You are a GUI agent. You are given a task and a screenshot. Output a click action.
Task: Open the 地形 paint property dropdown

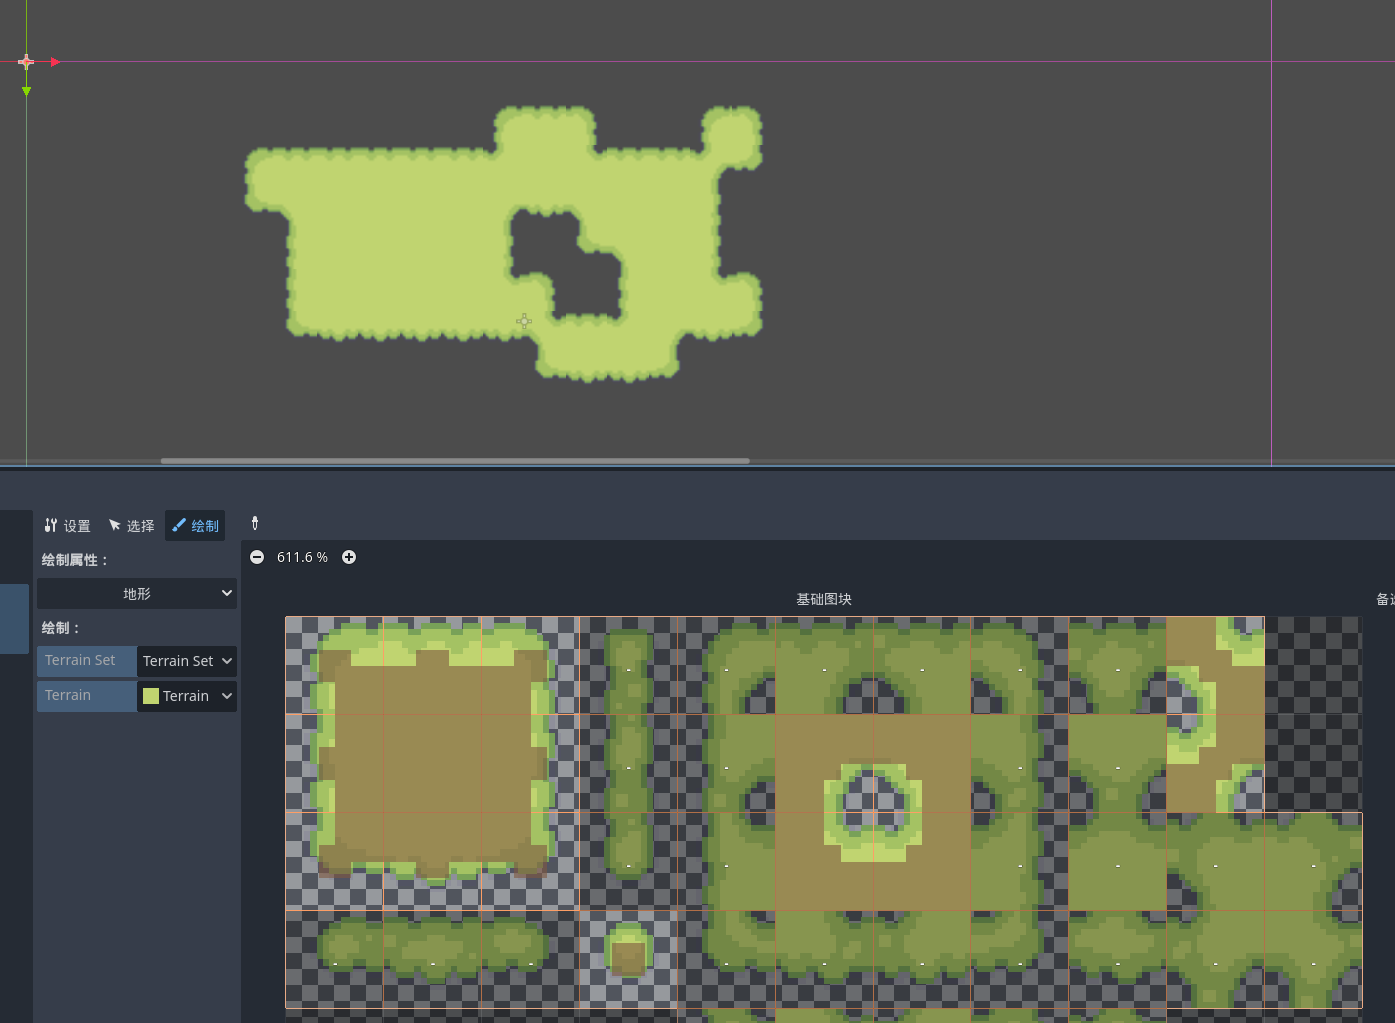coord(137,593)
